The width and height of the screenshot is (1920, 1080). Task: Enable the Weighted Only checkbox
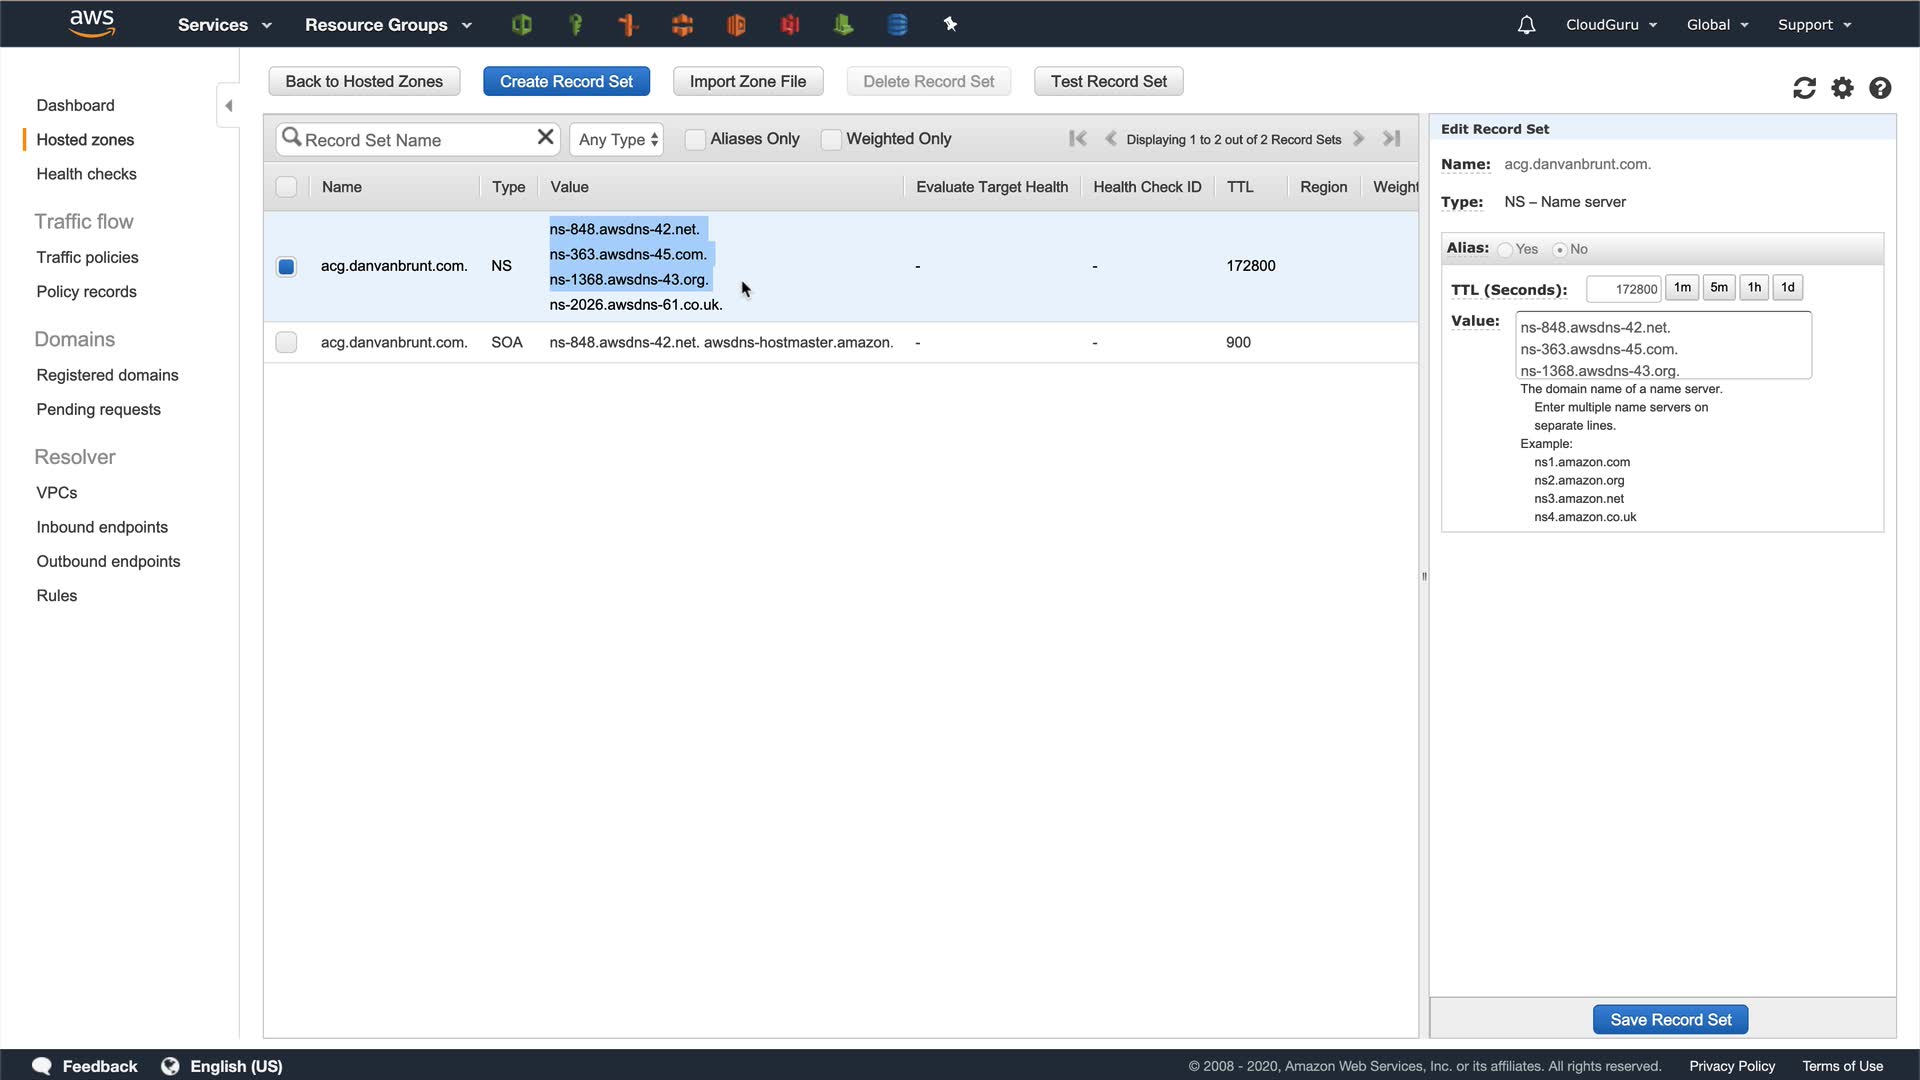(831, 139)
